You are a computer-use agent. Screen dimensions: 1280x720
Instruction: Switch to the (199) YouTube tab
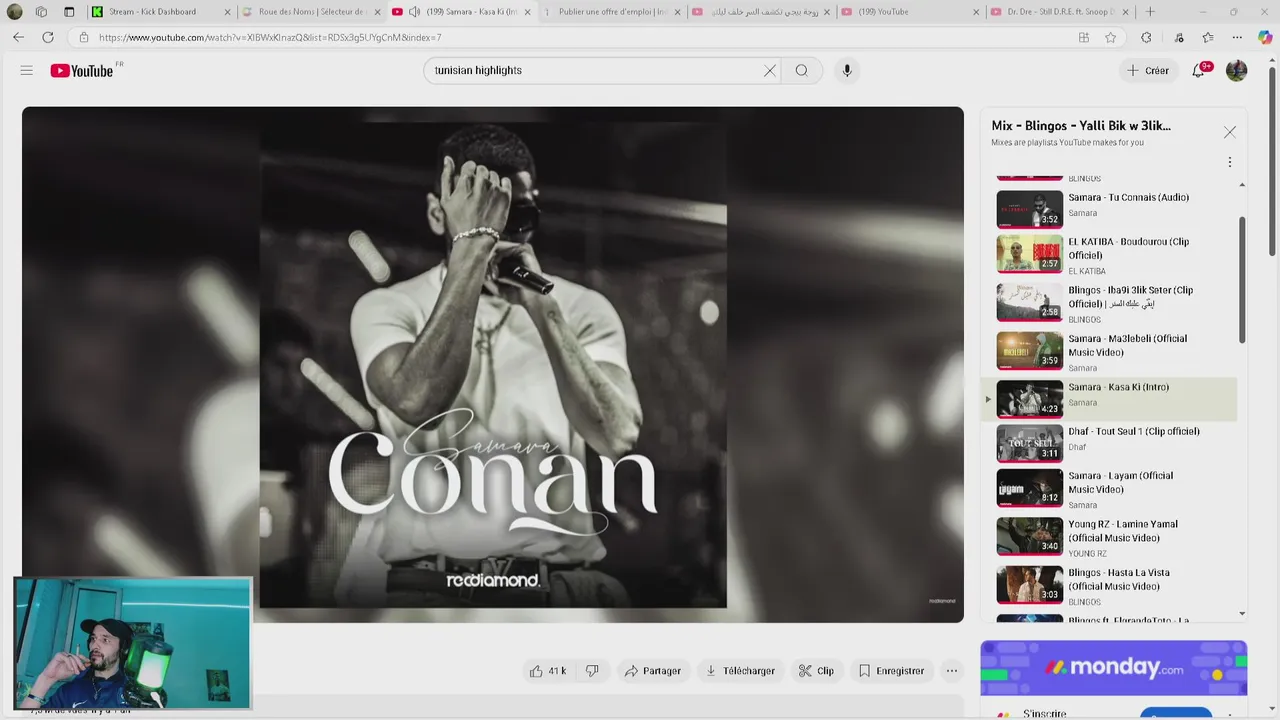point(910,12)
